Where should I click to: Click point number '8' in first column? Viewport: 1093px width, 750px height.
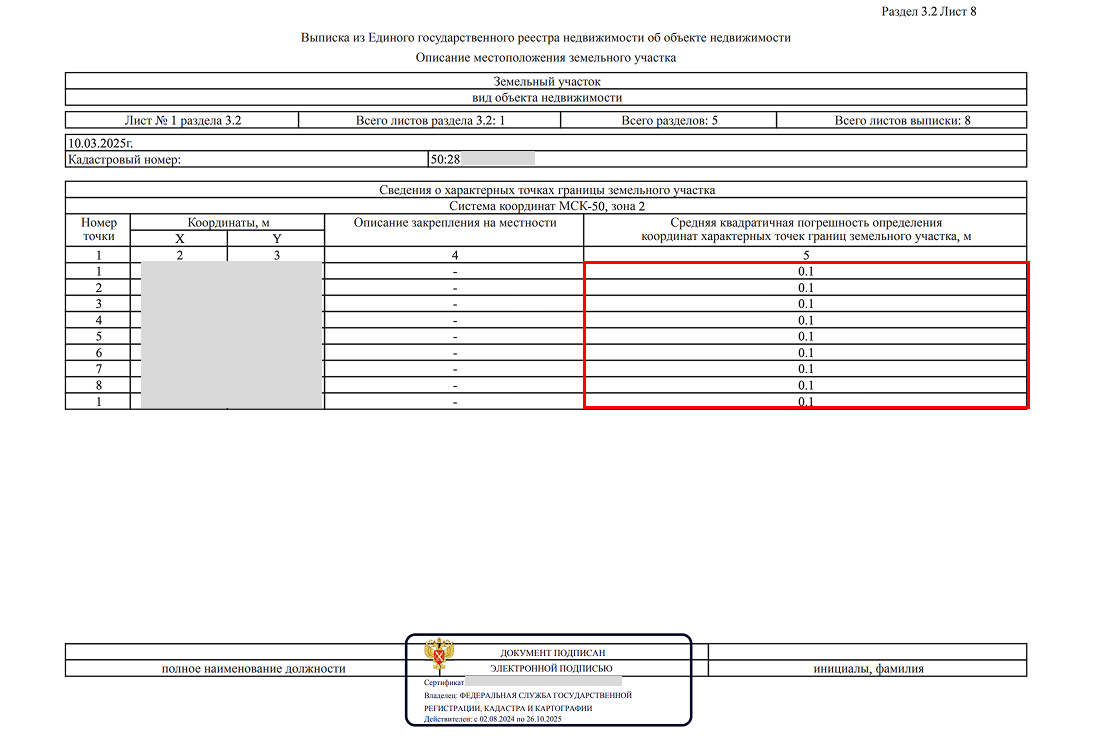[98, 385]
